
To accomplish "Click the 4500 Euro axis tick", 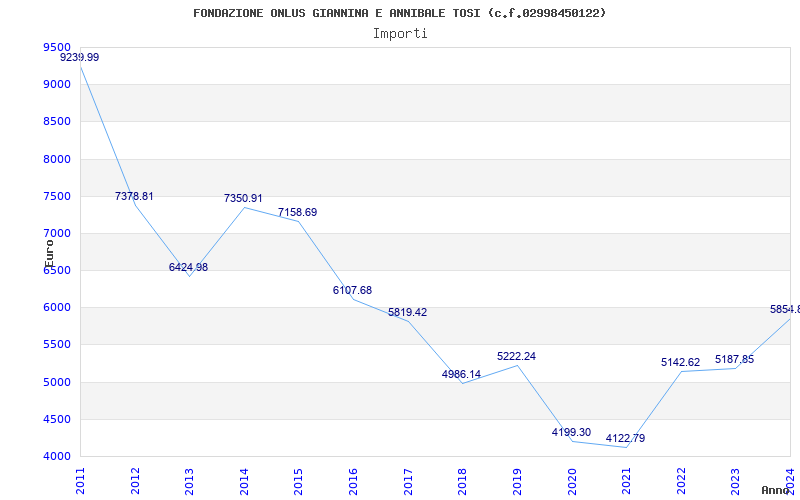I will tap(57, 419).
